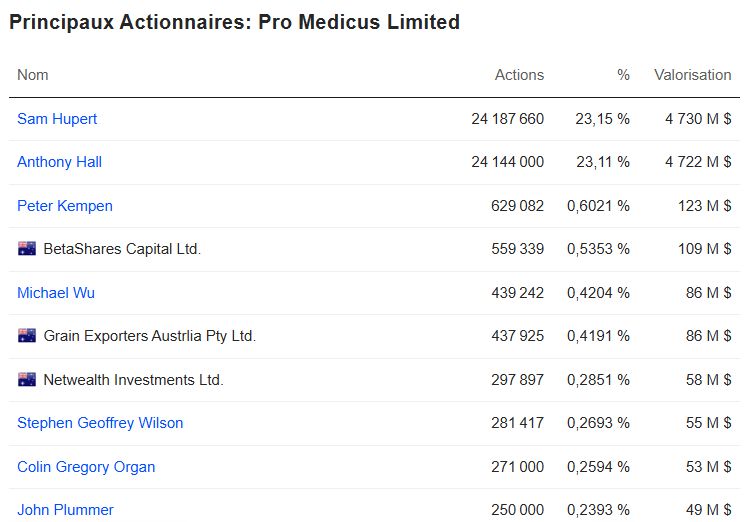Image resolution: width=748 pixels, height=522 pixels.
Task: Open Sam Hupert shareholder link
Action: pos(57,119)
